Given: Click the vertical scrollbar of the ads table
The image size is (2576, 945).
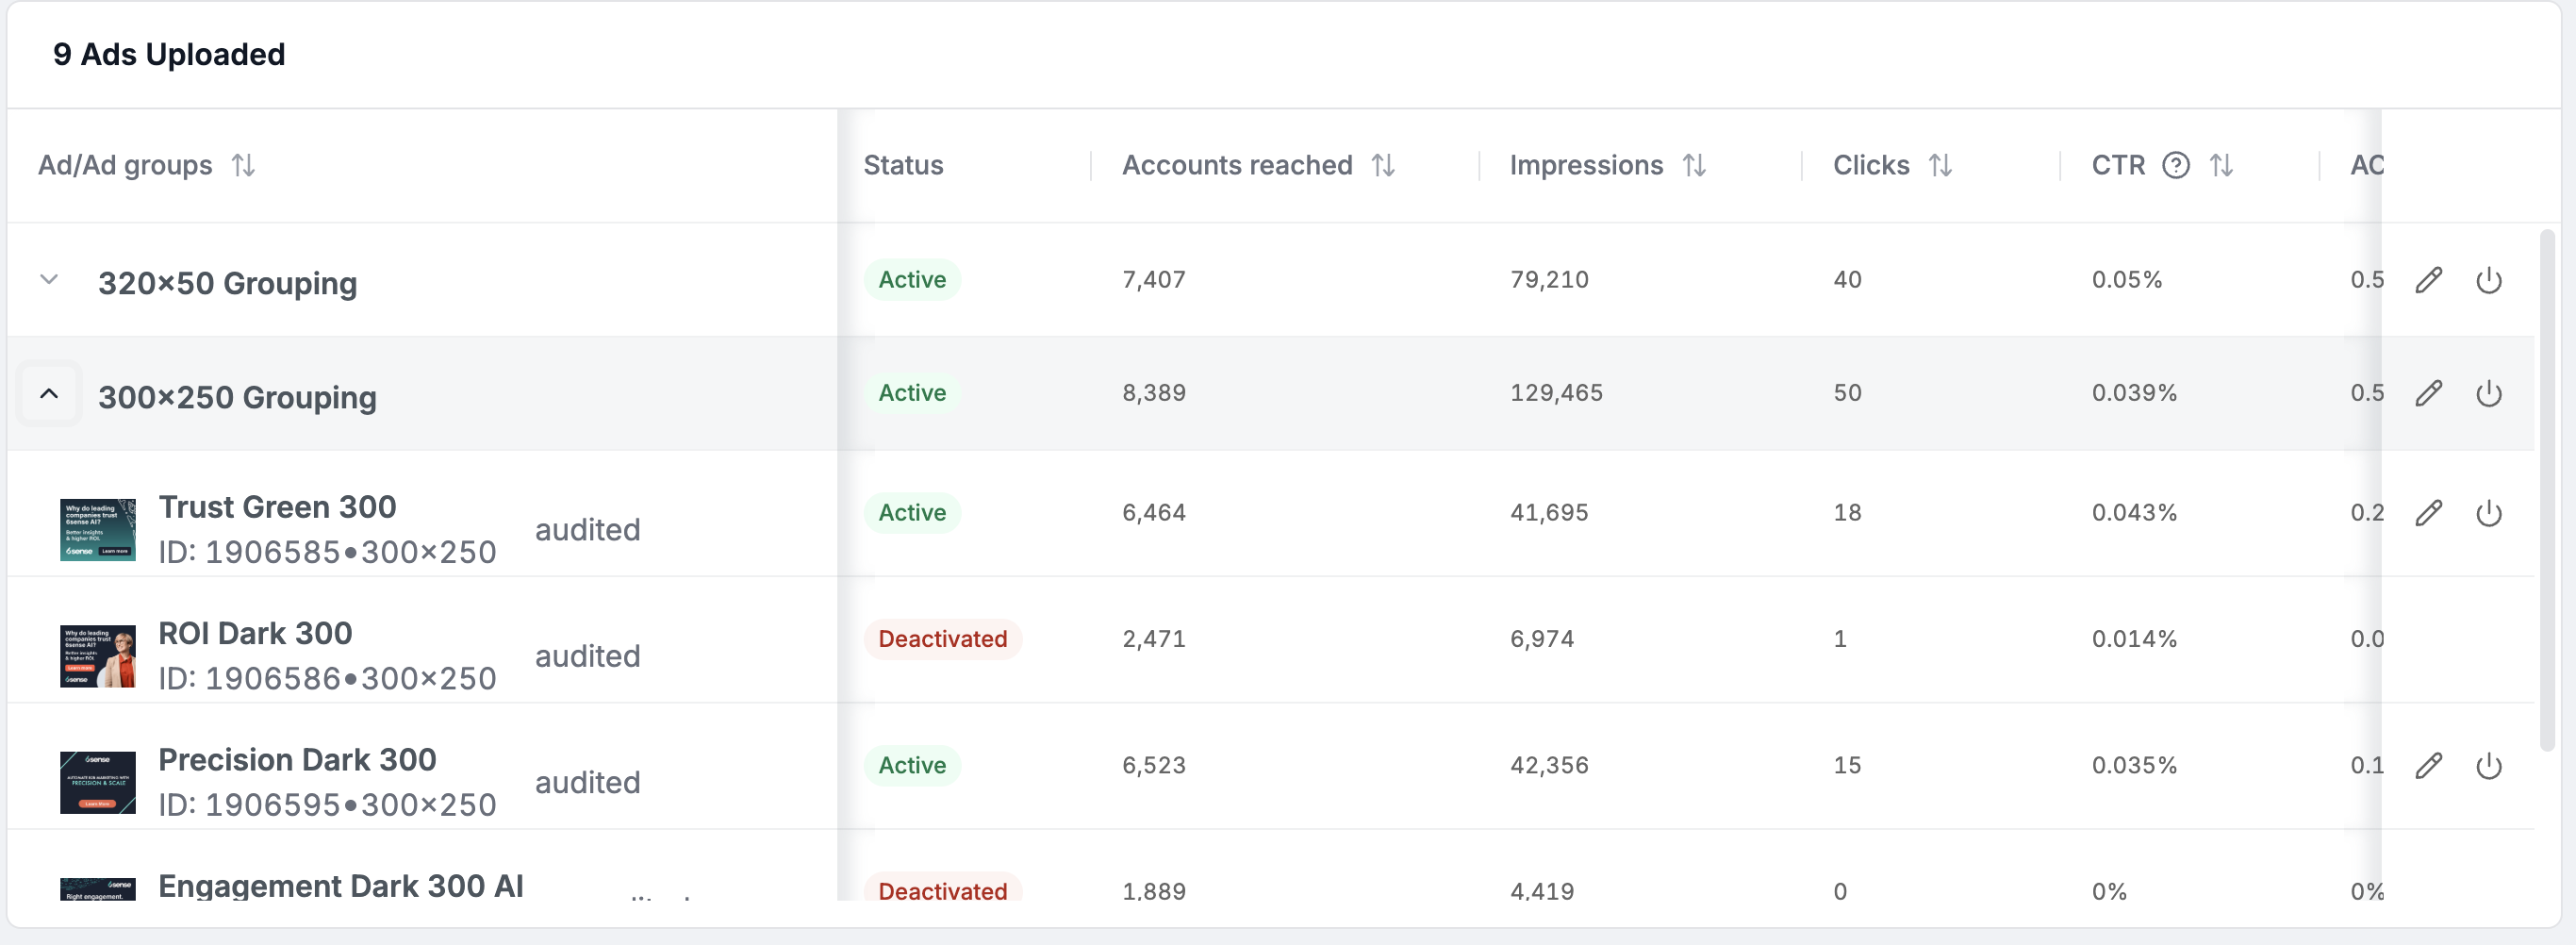Looking at the screenshot, I should 2547,490.
